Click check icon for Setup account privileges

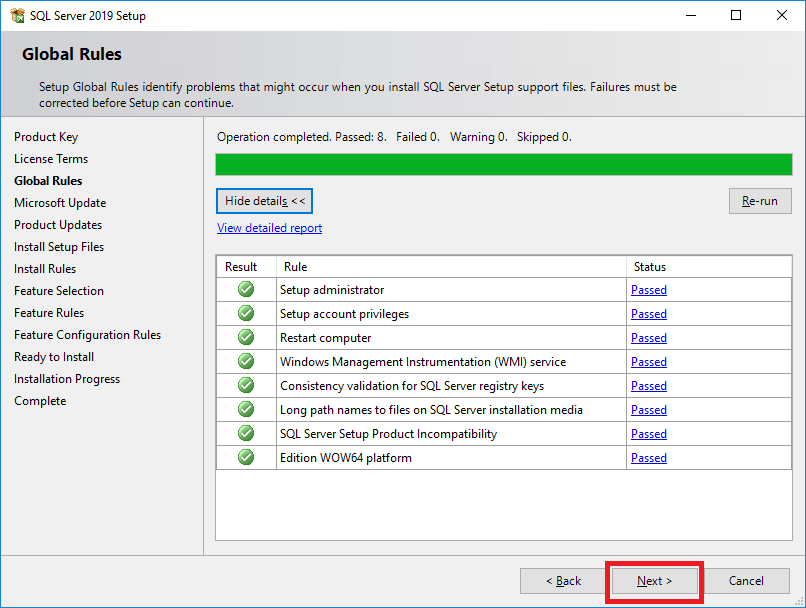pos(246,313)
